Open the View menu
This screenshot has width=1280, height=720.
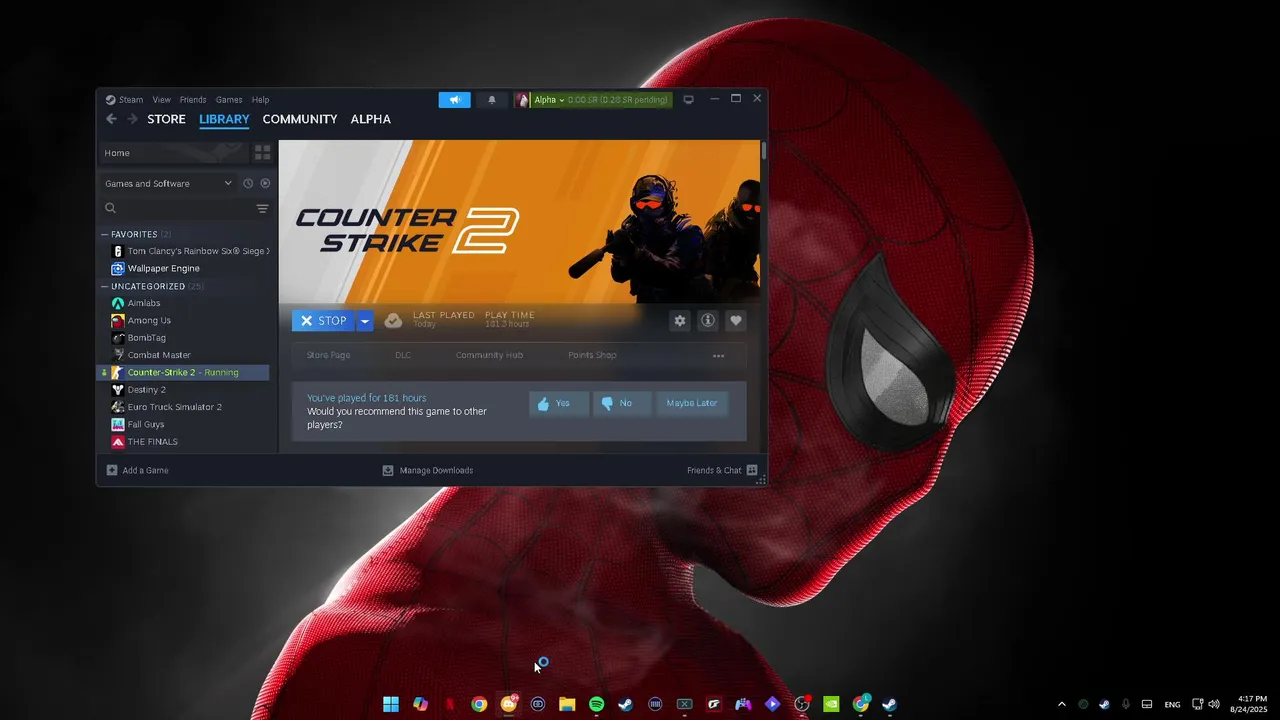click(x=161, y=100)
